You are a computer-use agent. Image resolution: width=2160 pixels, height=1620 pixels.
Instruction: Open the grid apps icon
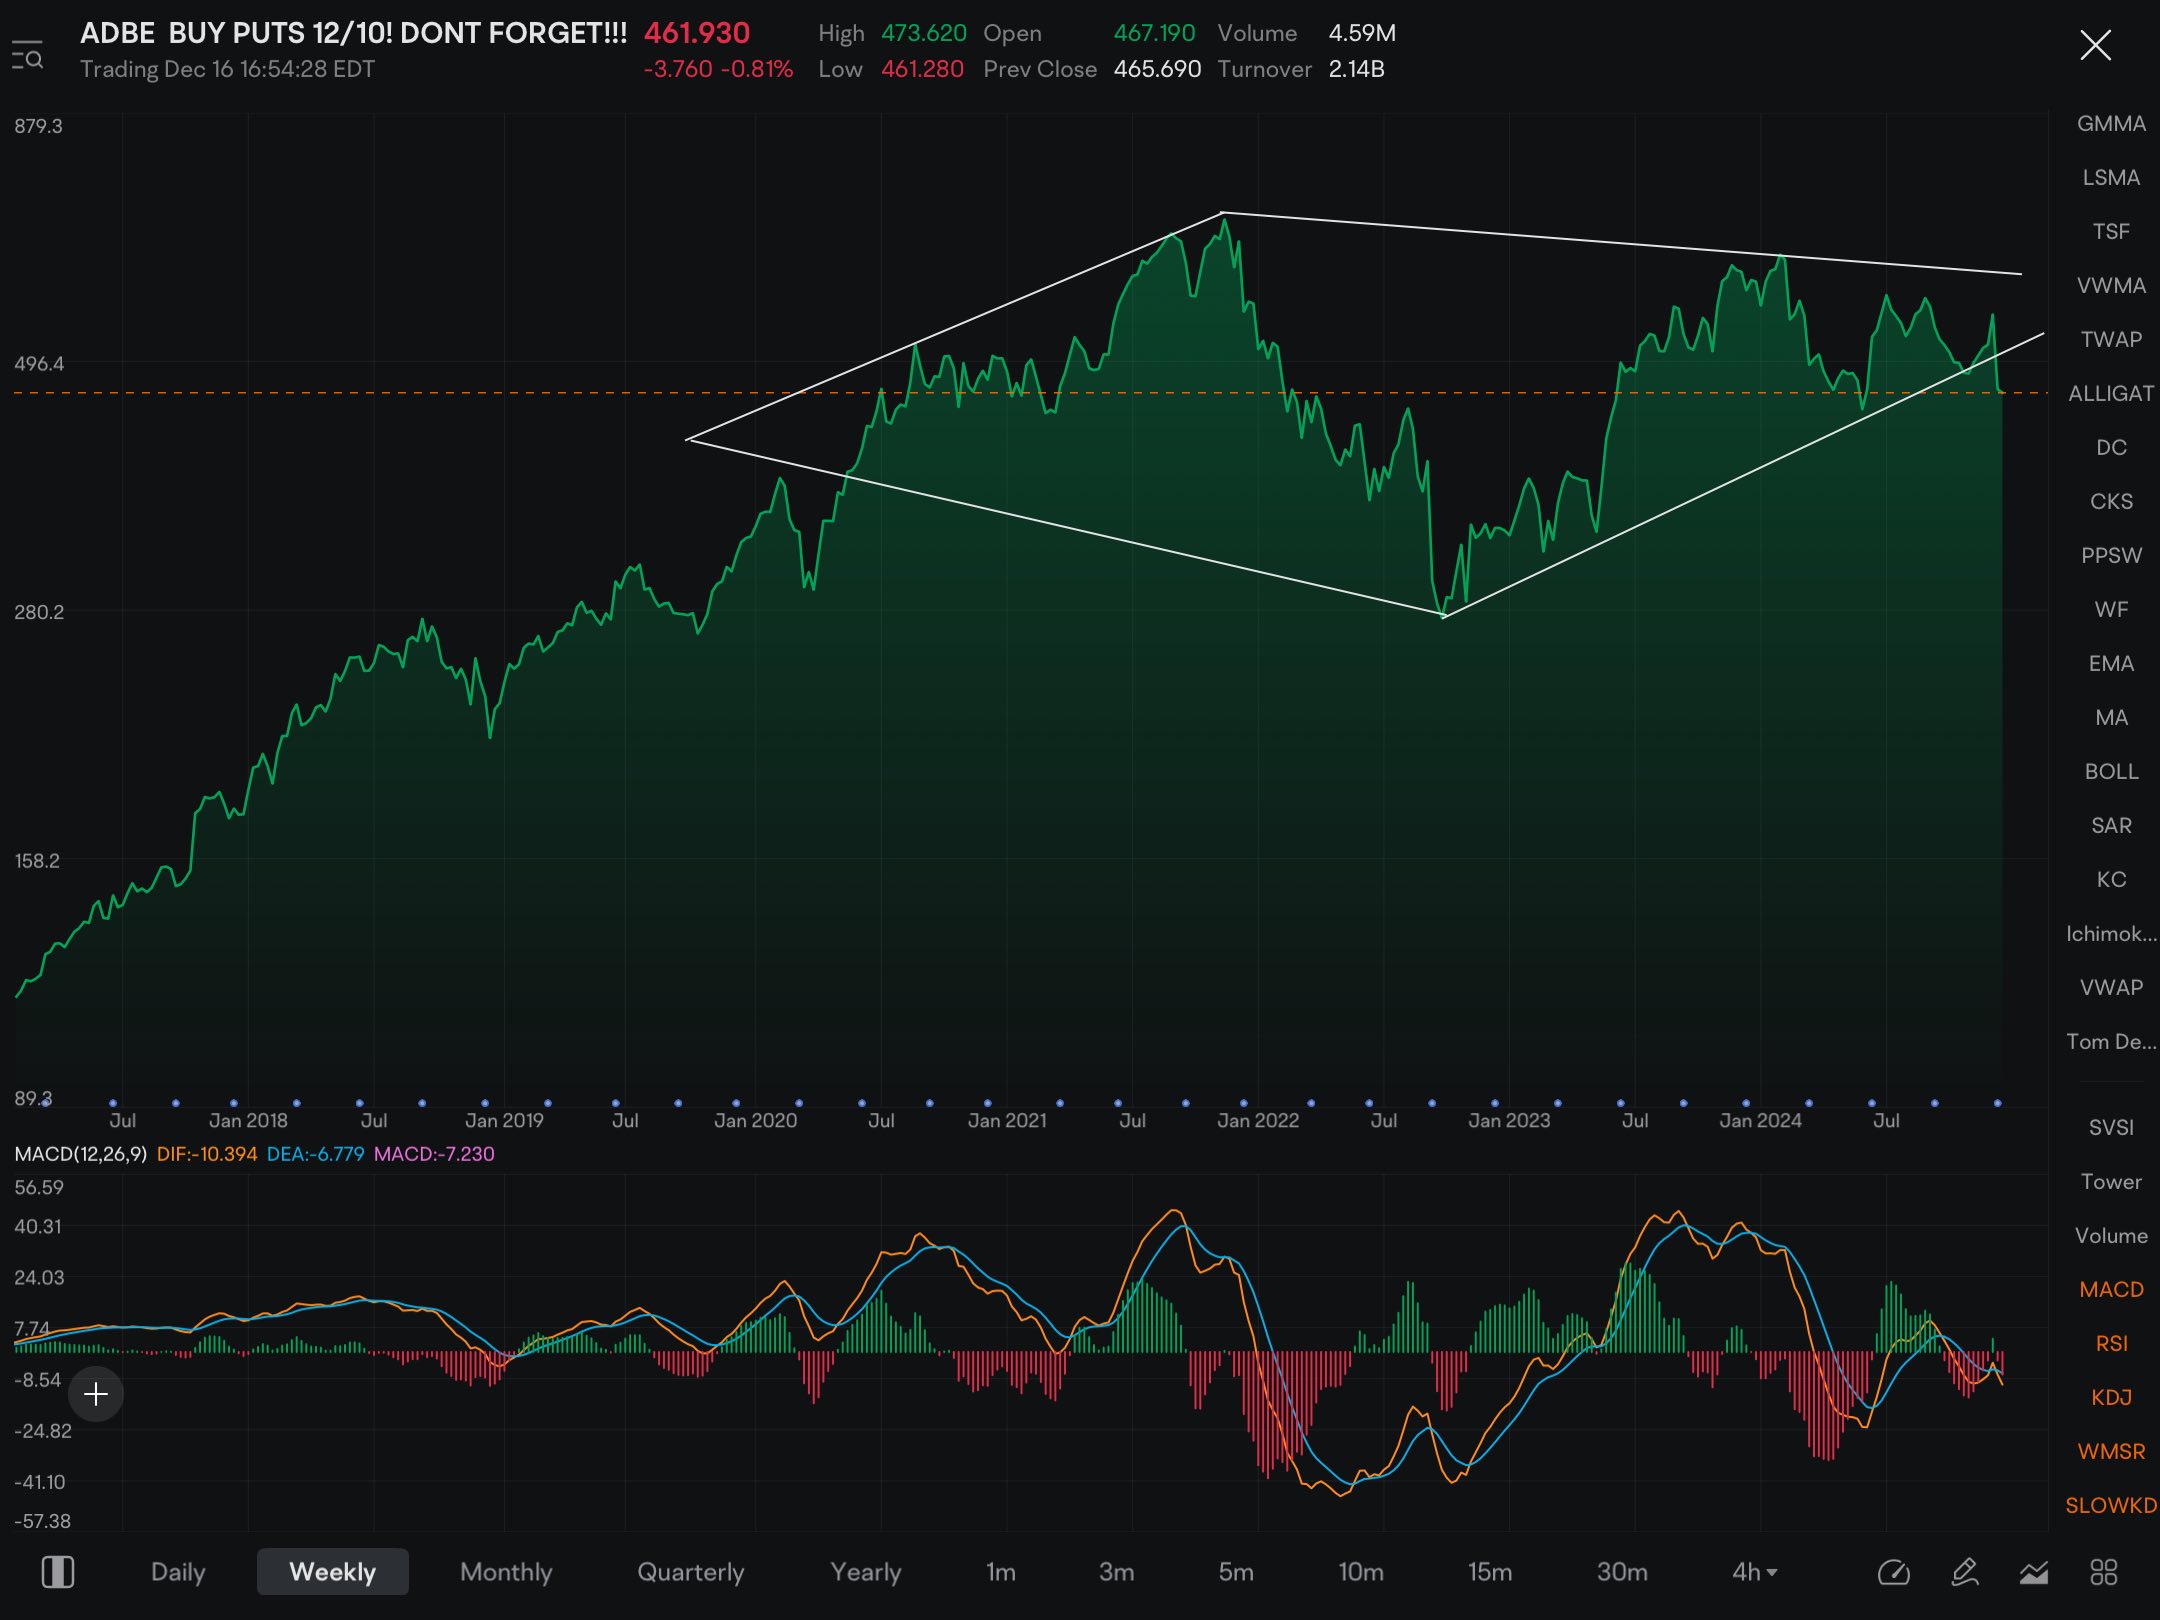[2104, 1572]
